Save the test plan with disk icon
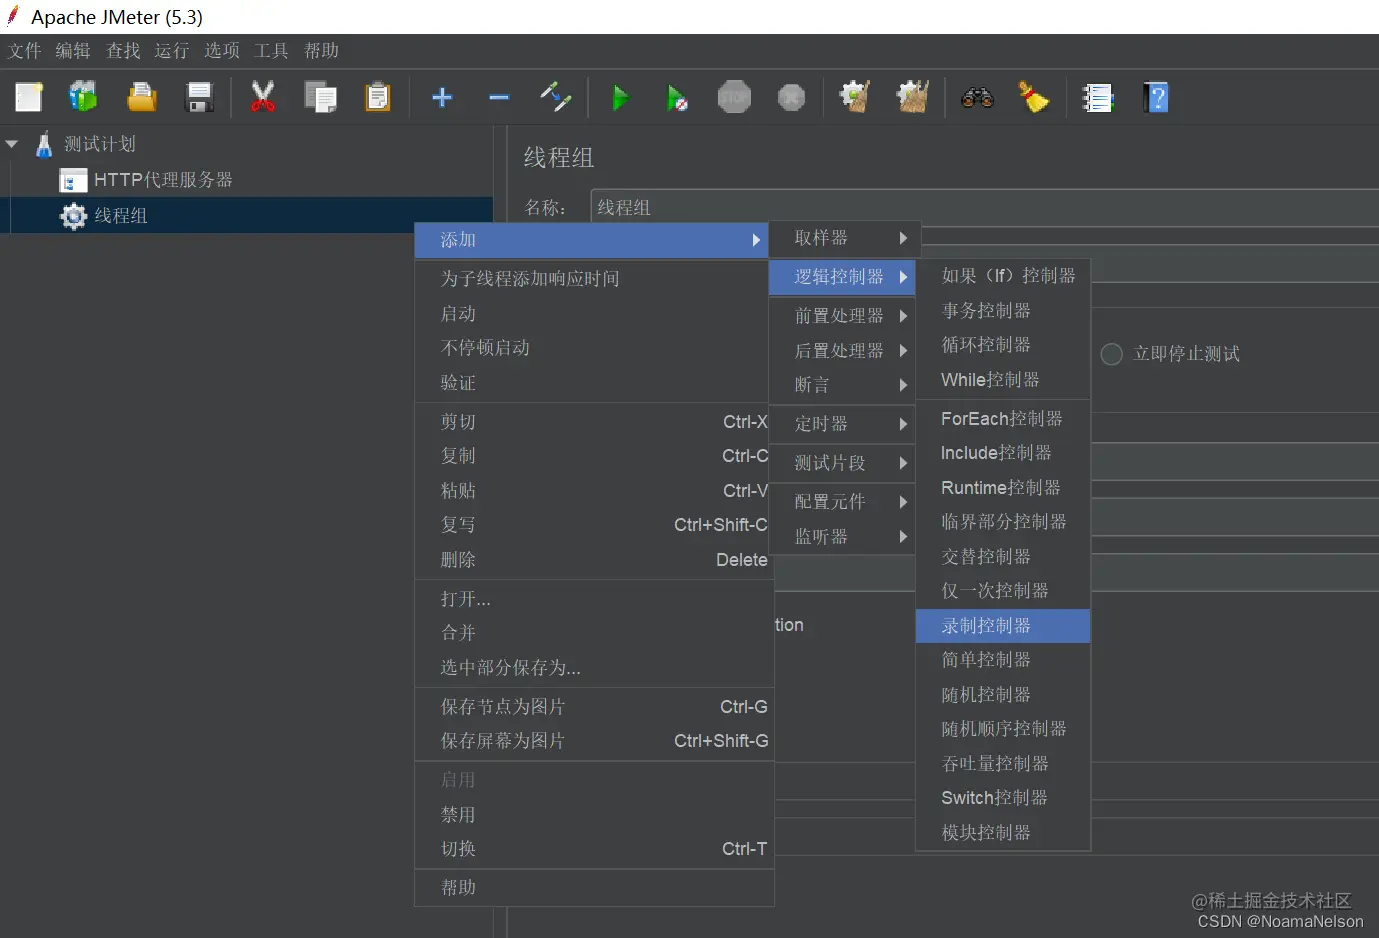Image resolution: width=1379 pixels, height=938 pixels. point(199,97)
